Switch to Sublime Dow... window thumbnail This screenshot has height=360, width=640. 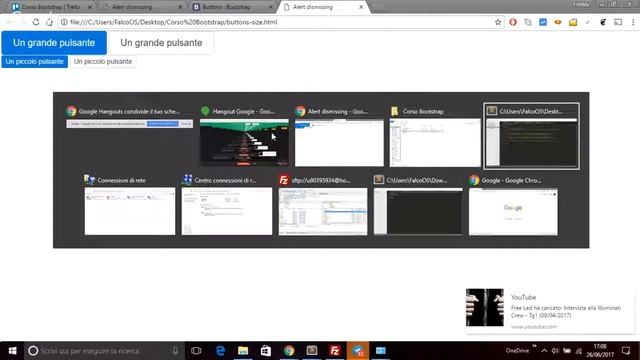(x=418, y=204)
